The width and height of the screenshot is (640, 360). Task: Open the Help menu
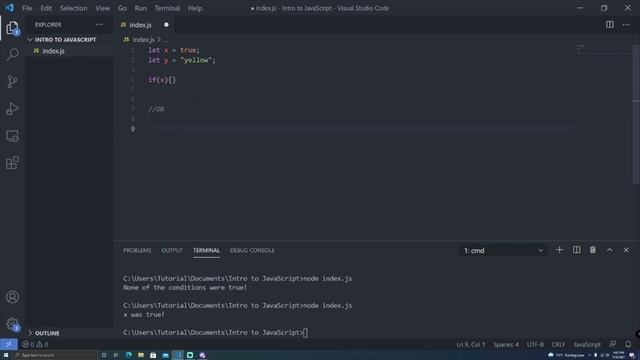pos(195,8)
